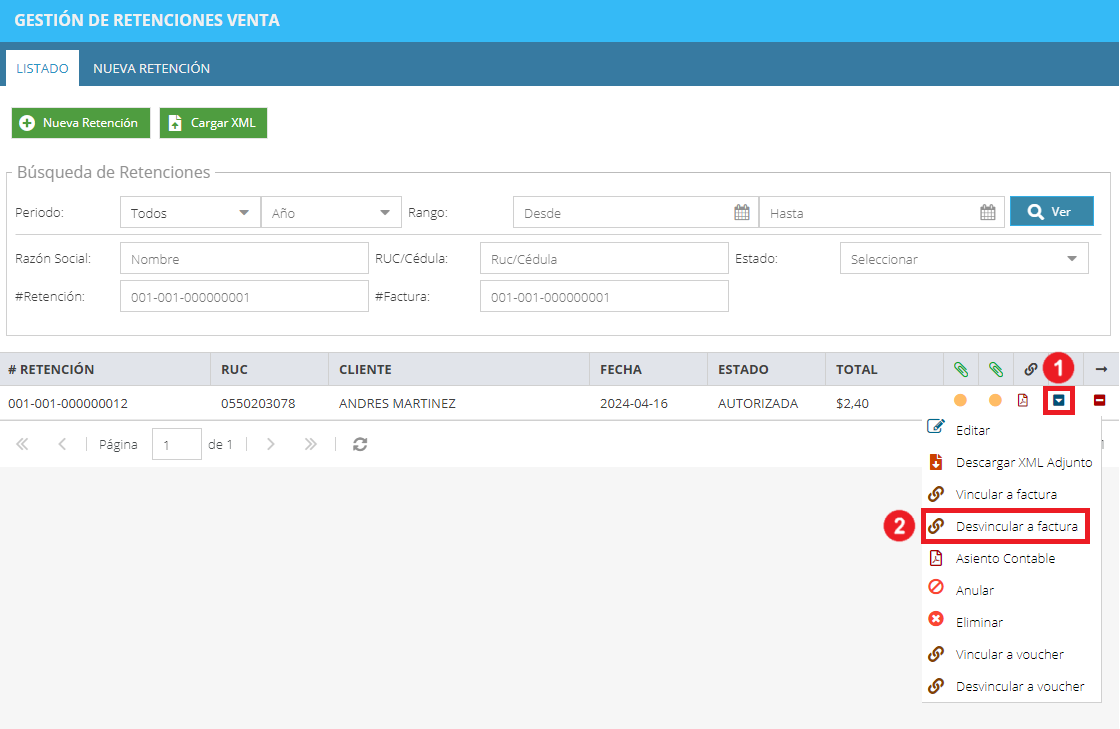The image size is (1120, 729).
Task: Expand the Año dropdown
Action: 331,213
